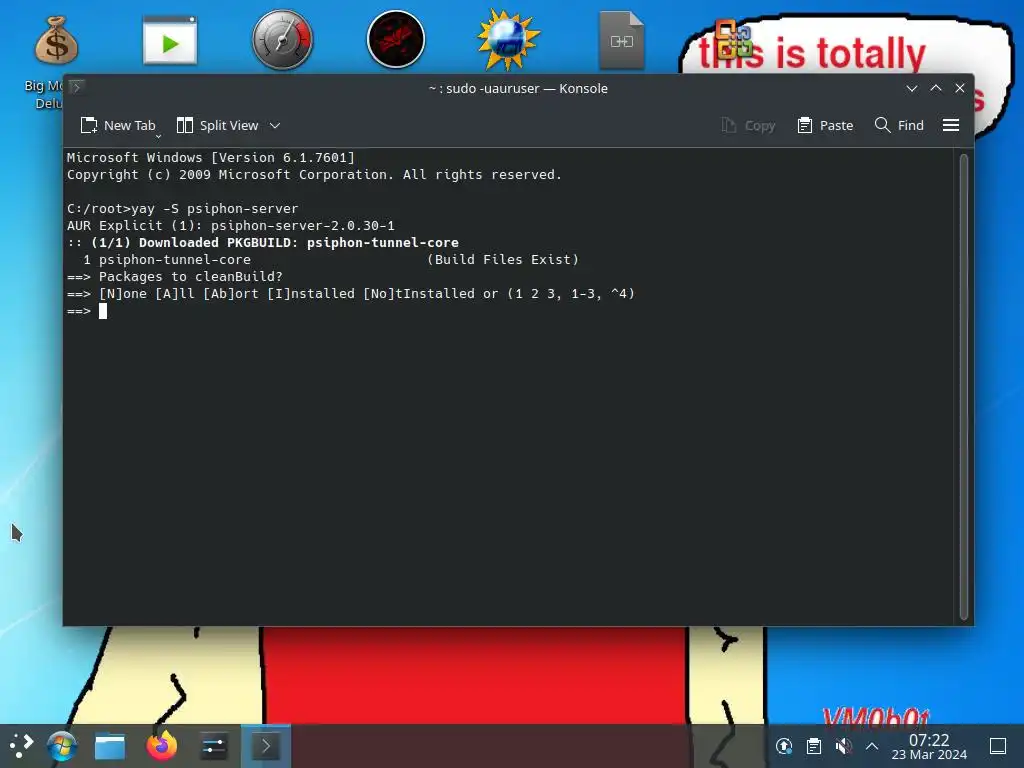
Task: Launch Firefox from the taskbar
Action: point(162,746)
